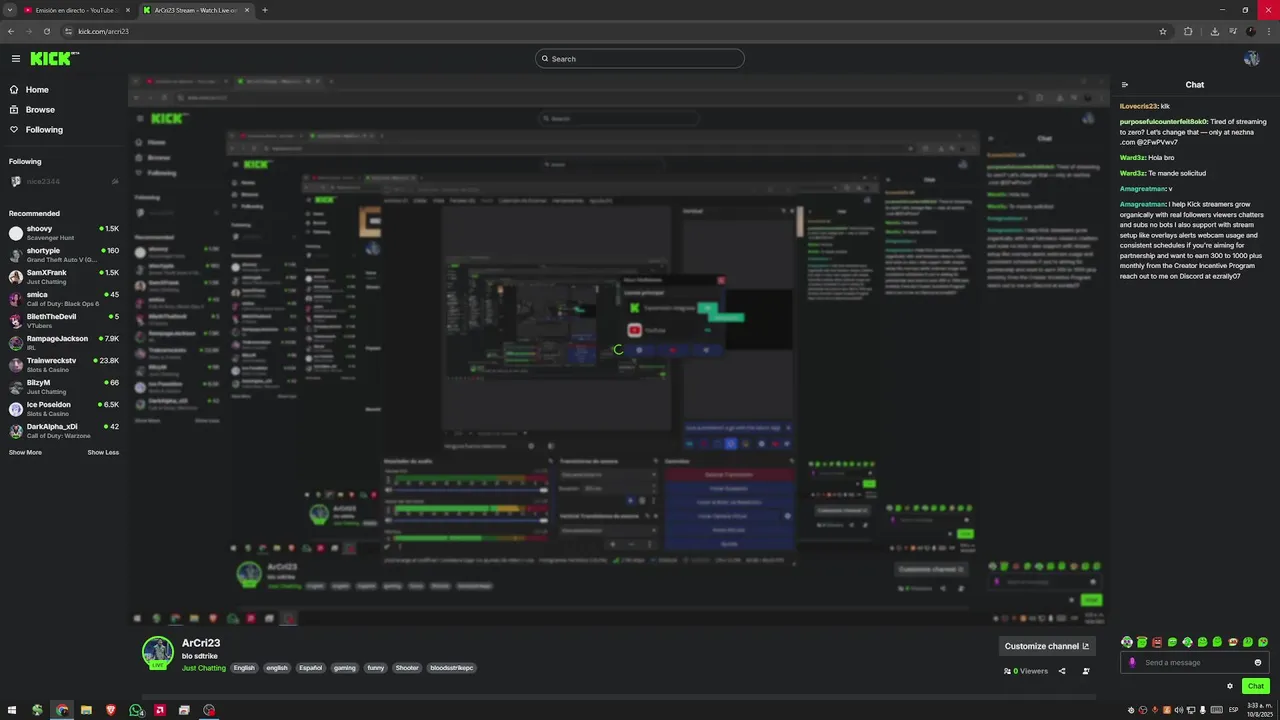
Task: Collapse recommended list with Show Less
Action: point(103,452)
